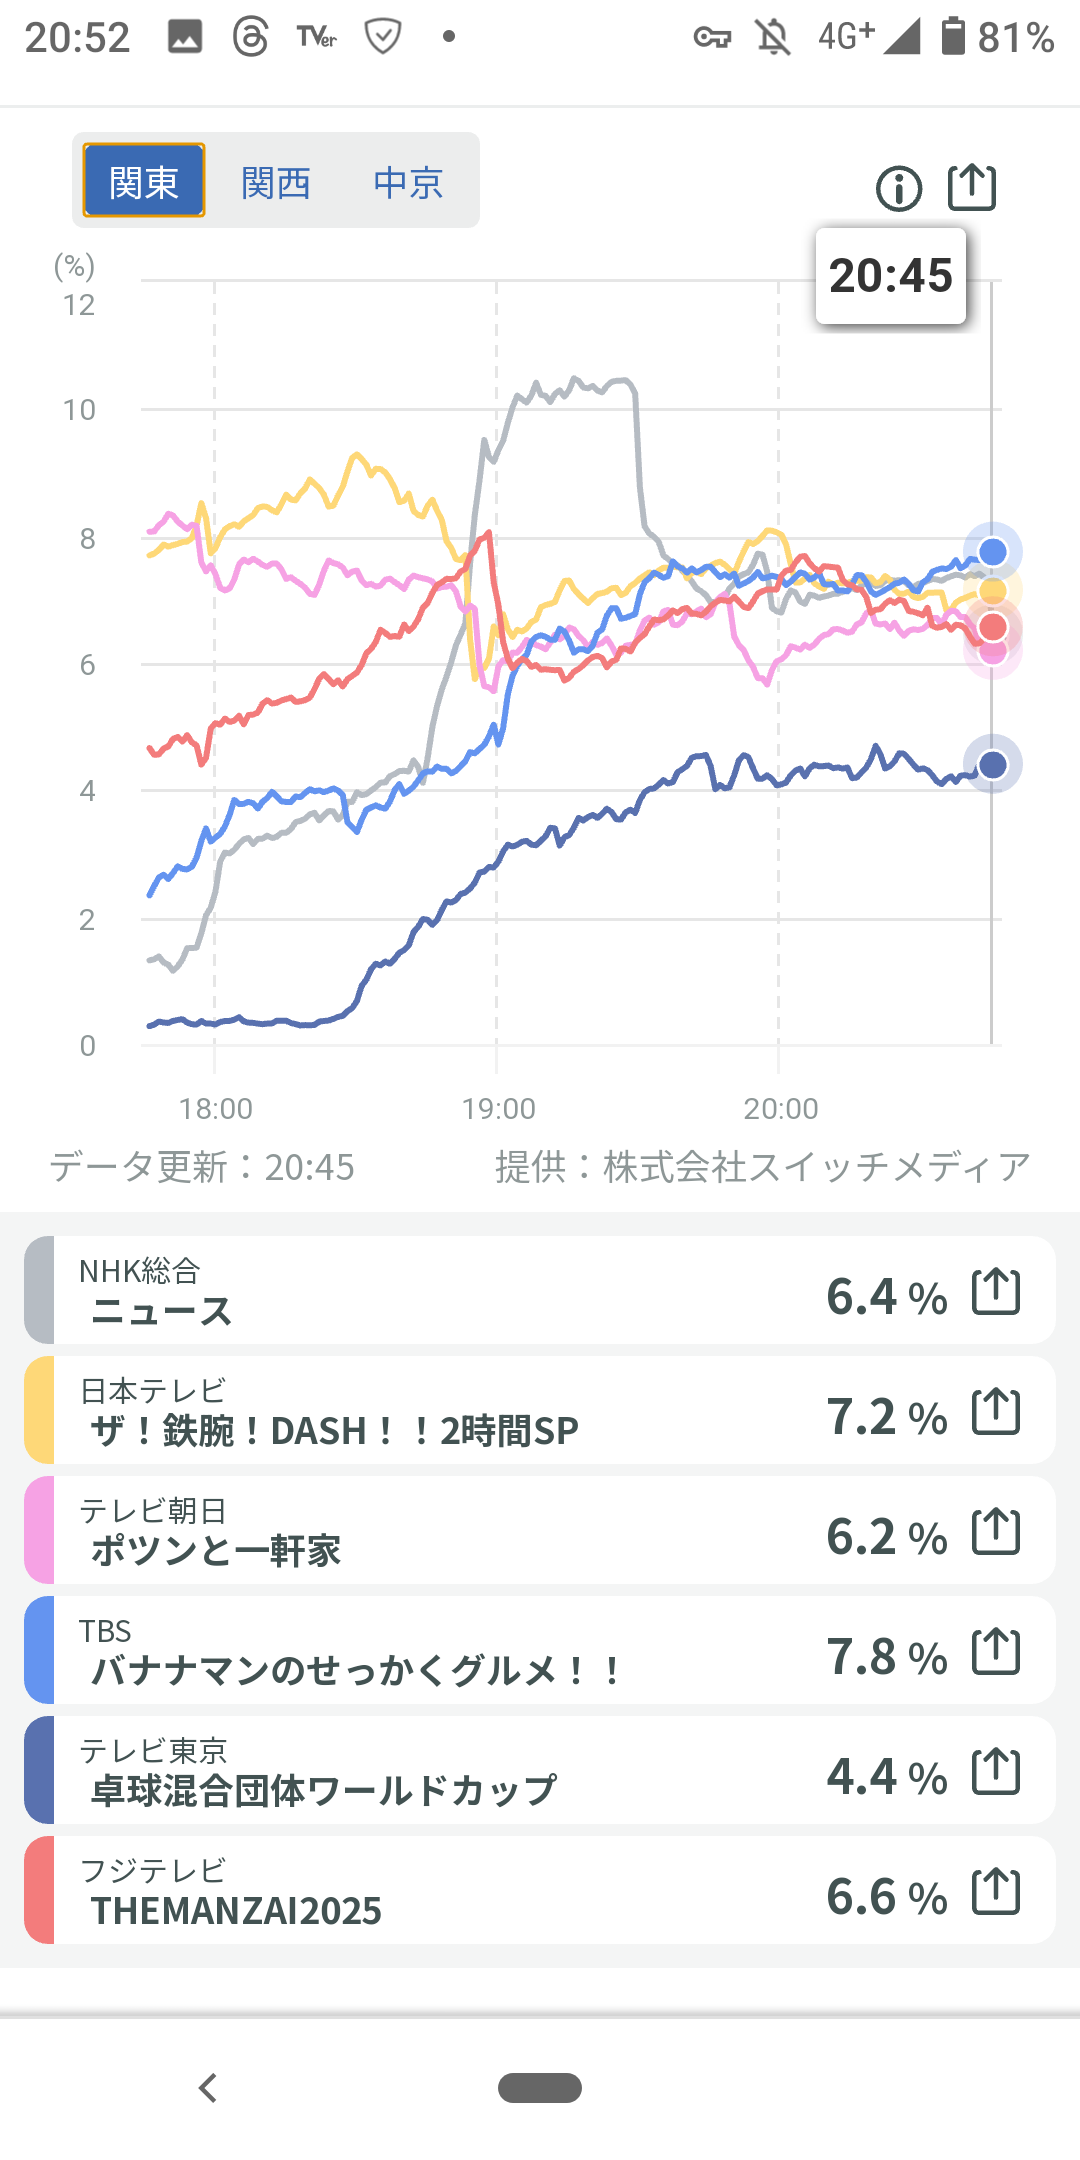Switch to the 関西 region tab
Image resolution: width=1080 pixels, height=2160 pixels.
[x=276, y=183]
